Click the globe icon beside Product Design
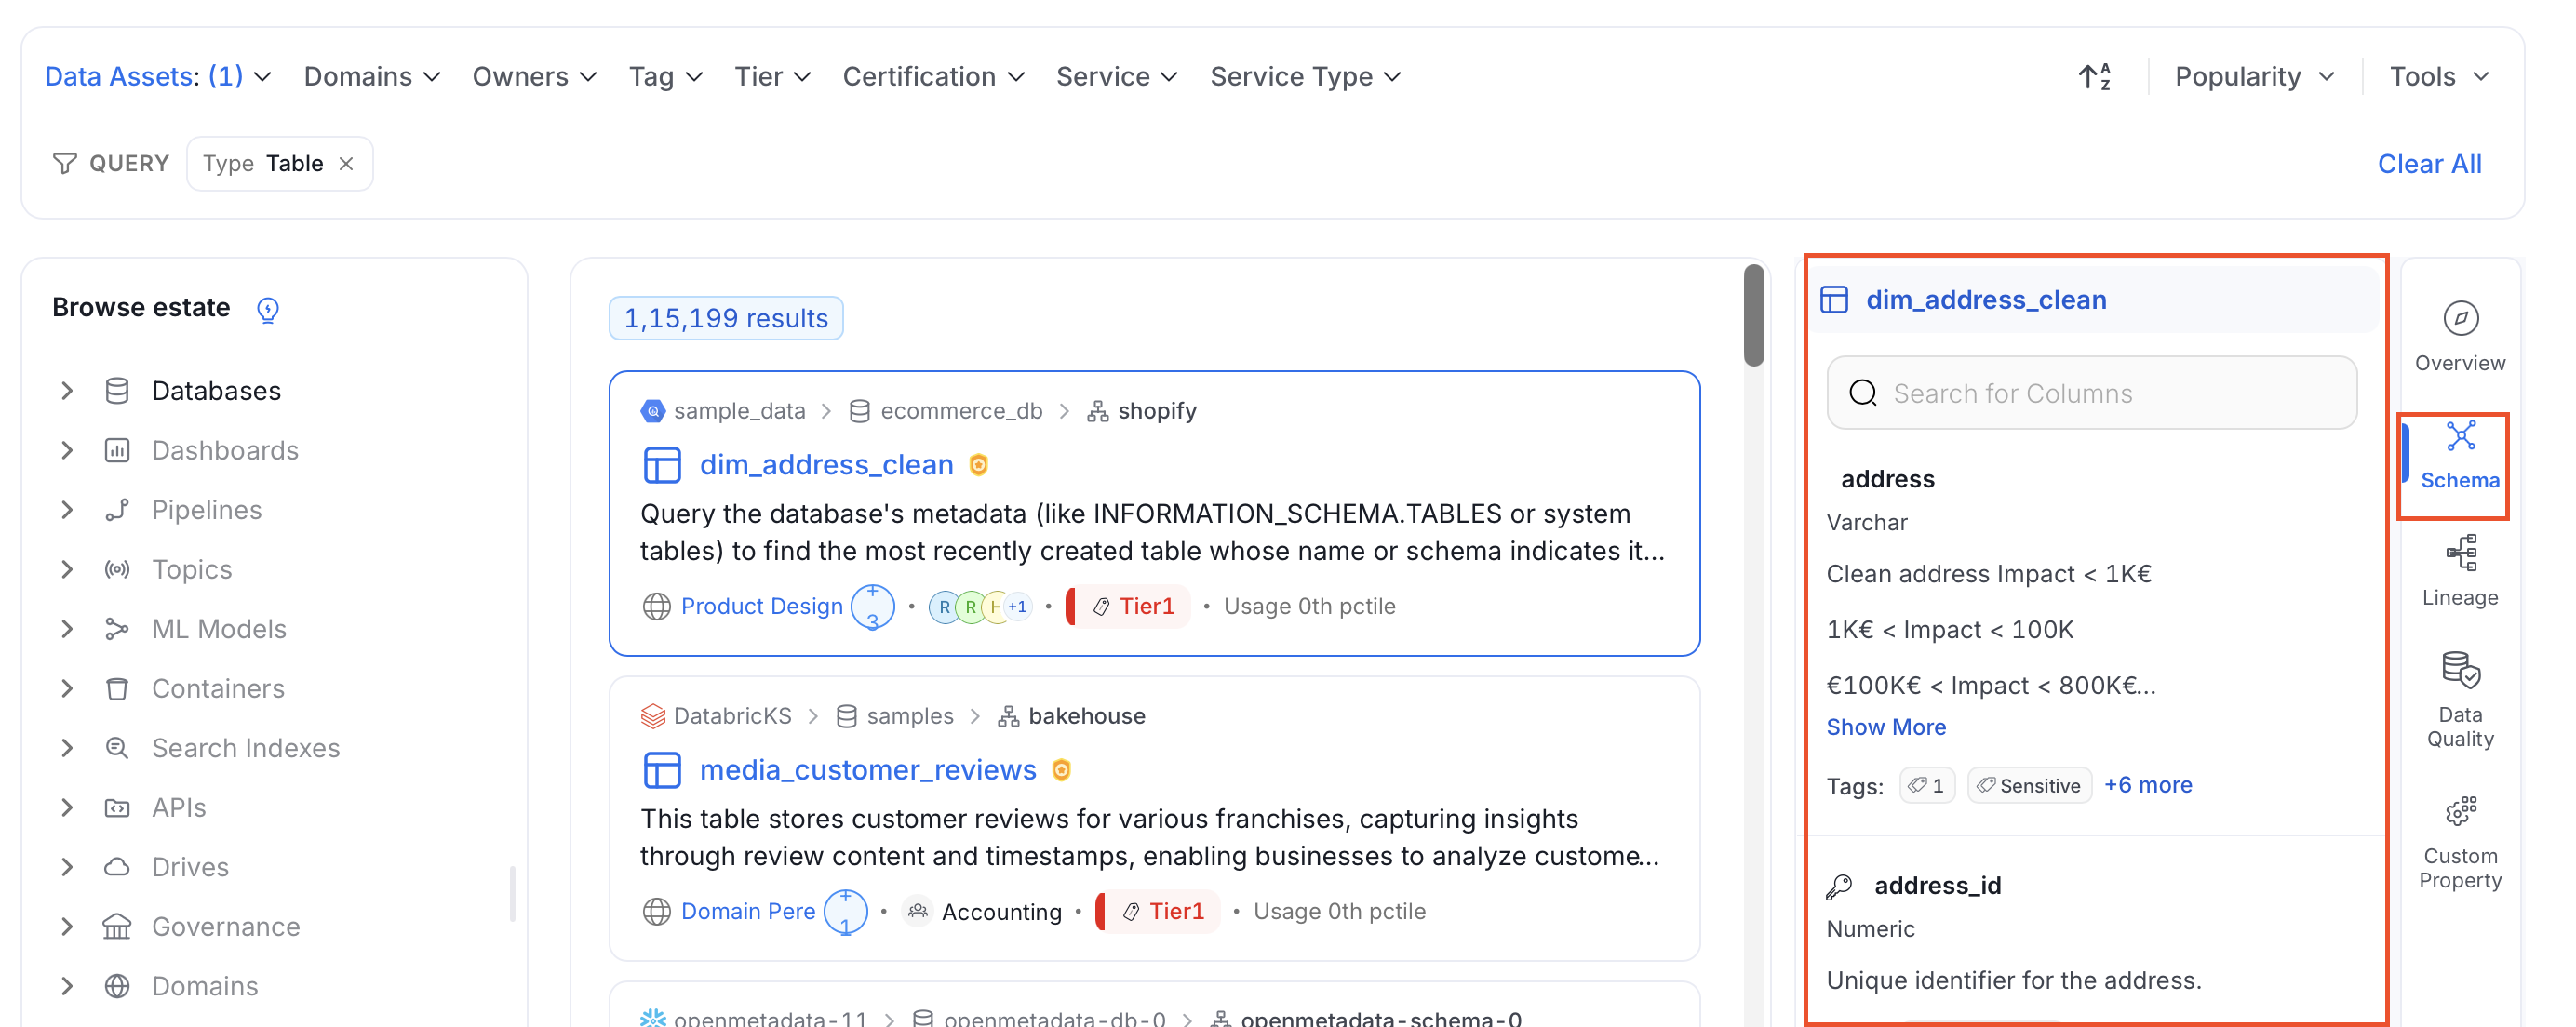Image resolution: width=2576 pixels, height=1027 pixels. [x=656, y=606]
